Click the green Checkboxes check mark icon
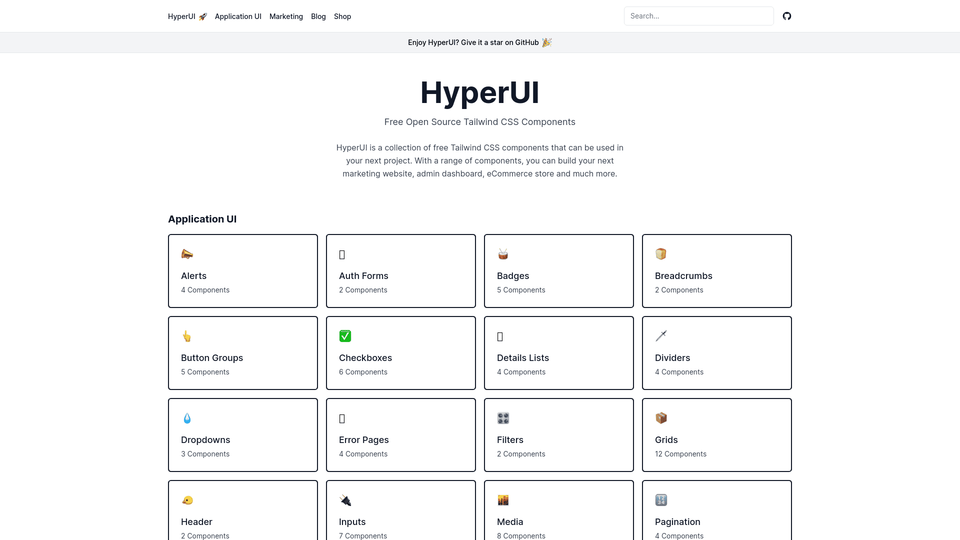Viewport: 960px width, 540px height. (x=345, y=336)
